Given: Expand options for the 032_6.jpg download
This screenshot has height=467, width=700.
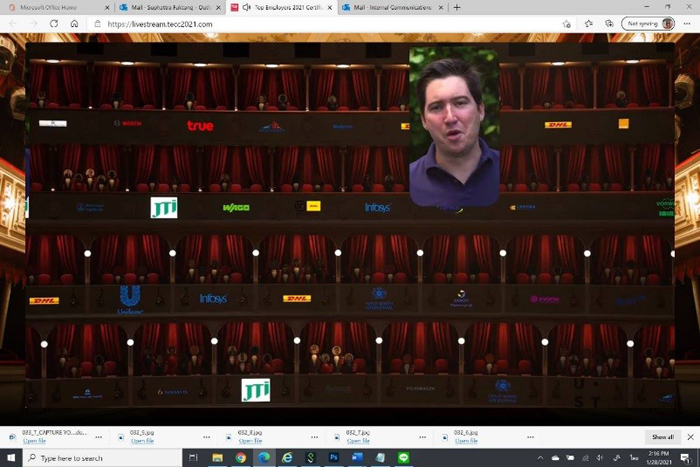Looking at the screenshot, I should click(x=530, y=437).
